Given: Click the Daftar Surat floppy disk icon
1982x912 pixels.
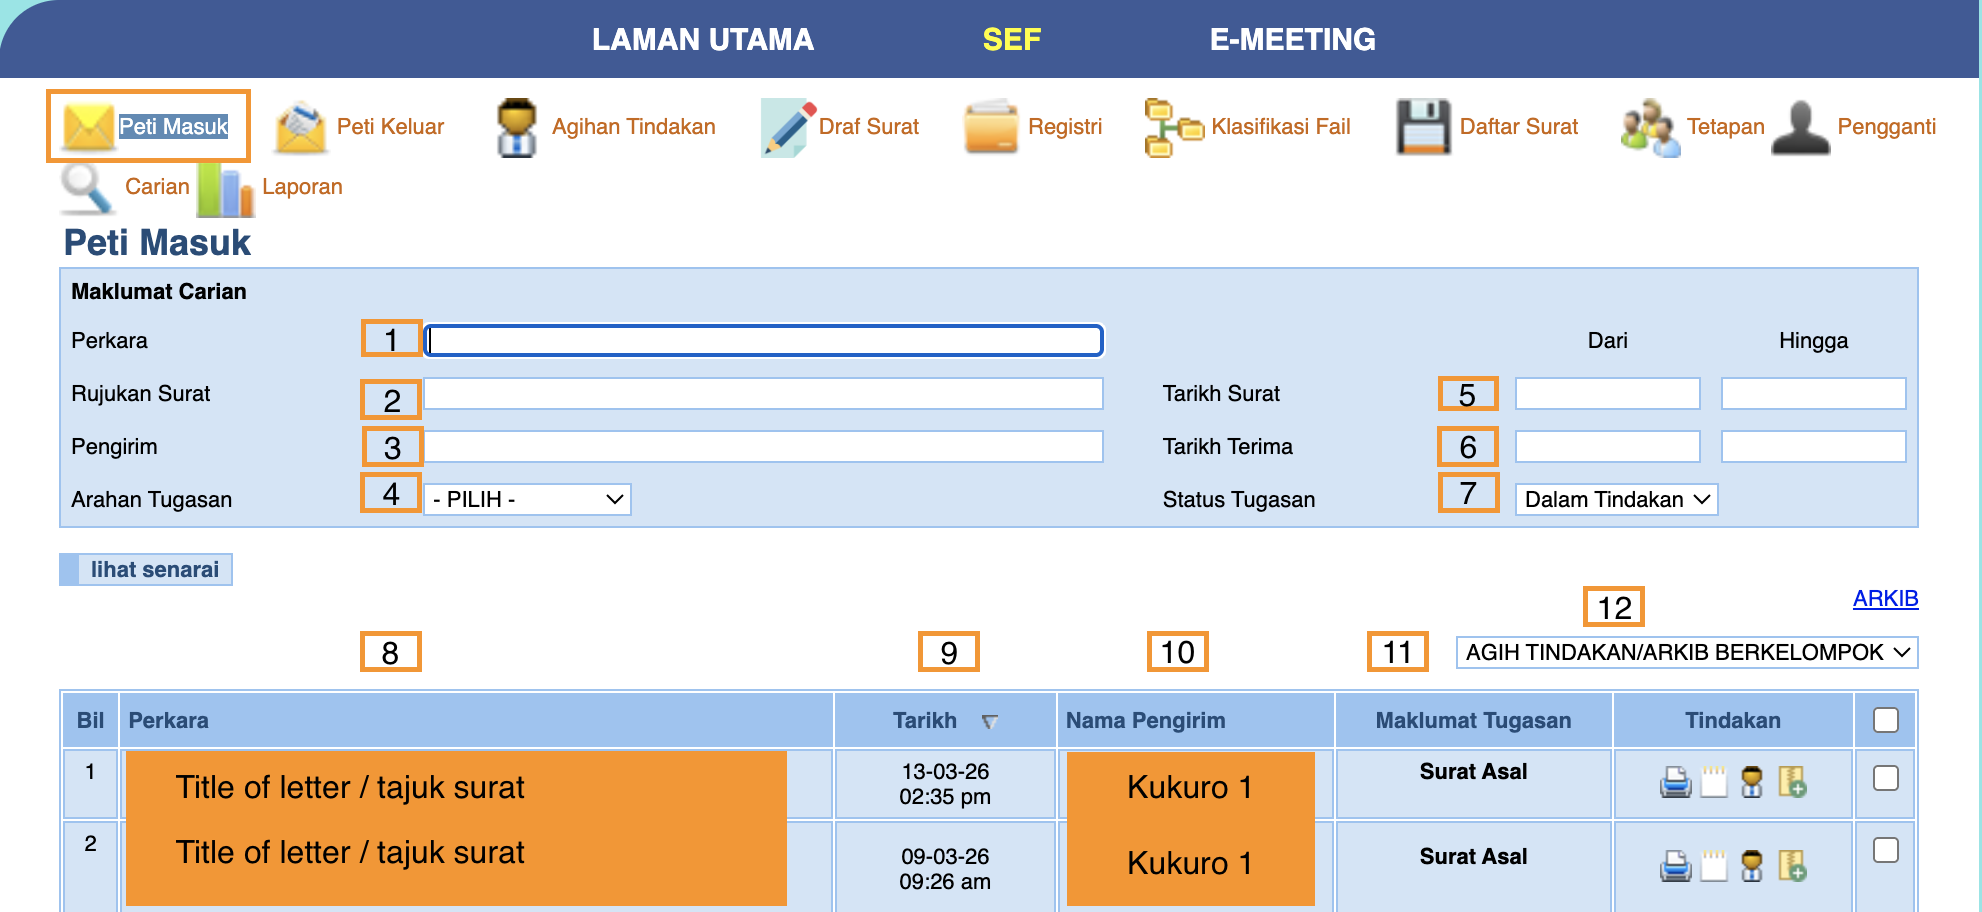Looking at the screenshot, I should 1422,127.
